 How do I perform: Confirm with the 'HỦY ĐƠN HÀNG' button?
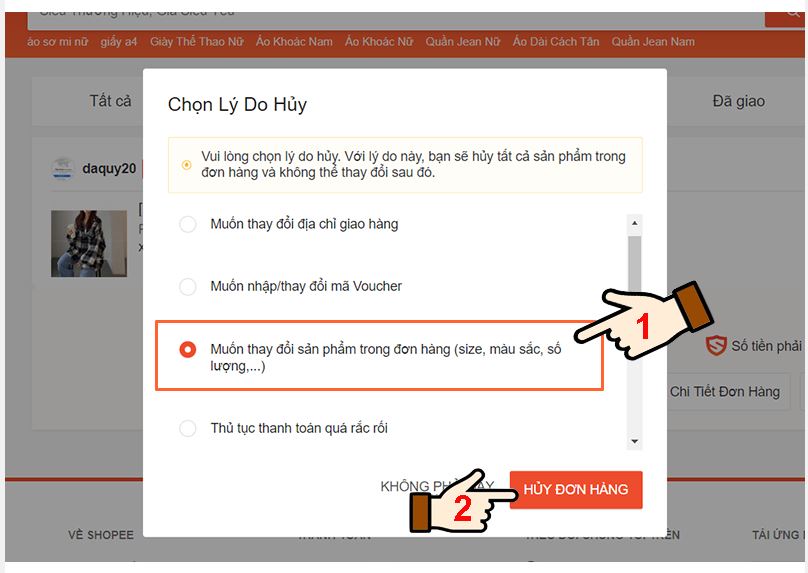click(x=576, y=489)
